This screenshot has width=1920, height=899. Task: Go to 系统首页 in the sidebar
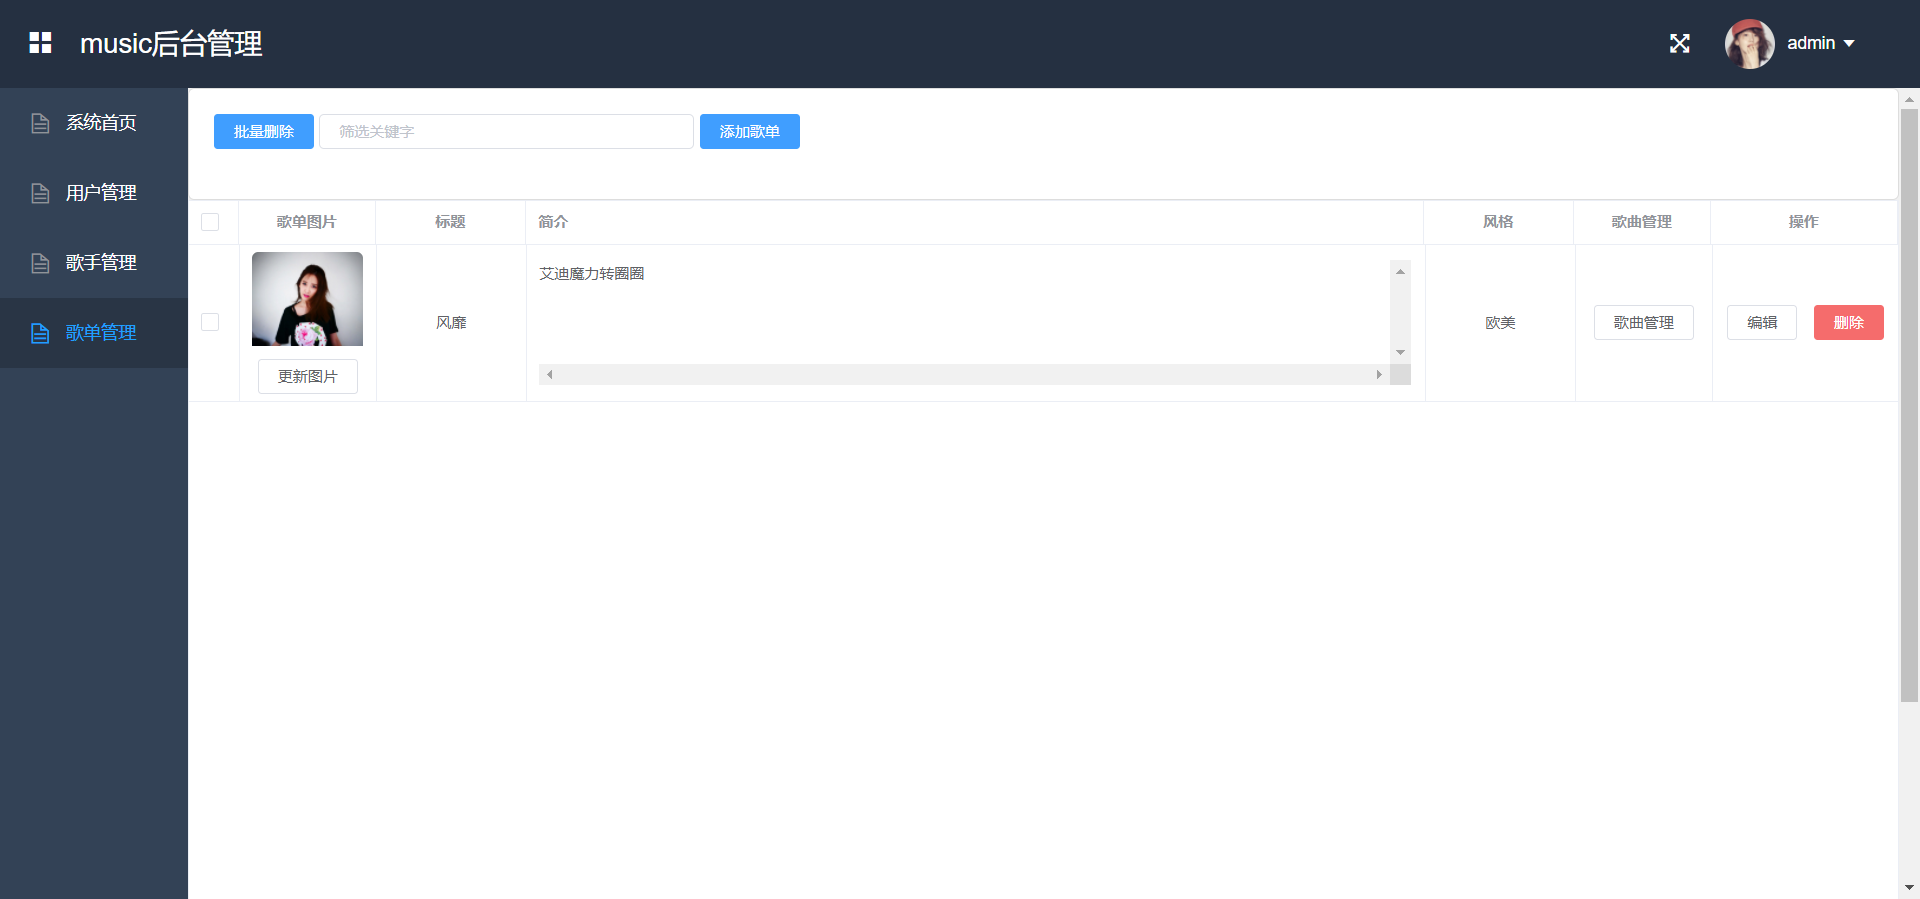[94, 123]
